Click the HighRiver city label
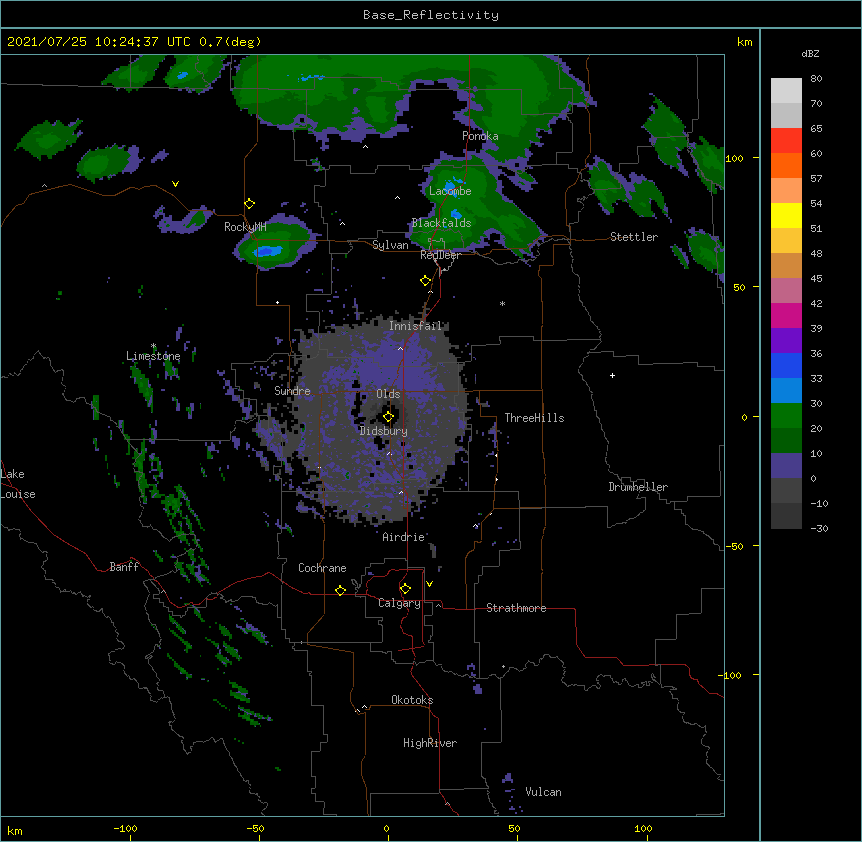This screenshot has height=842, width=862. 430,743
